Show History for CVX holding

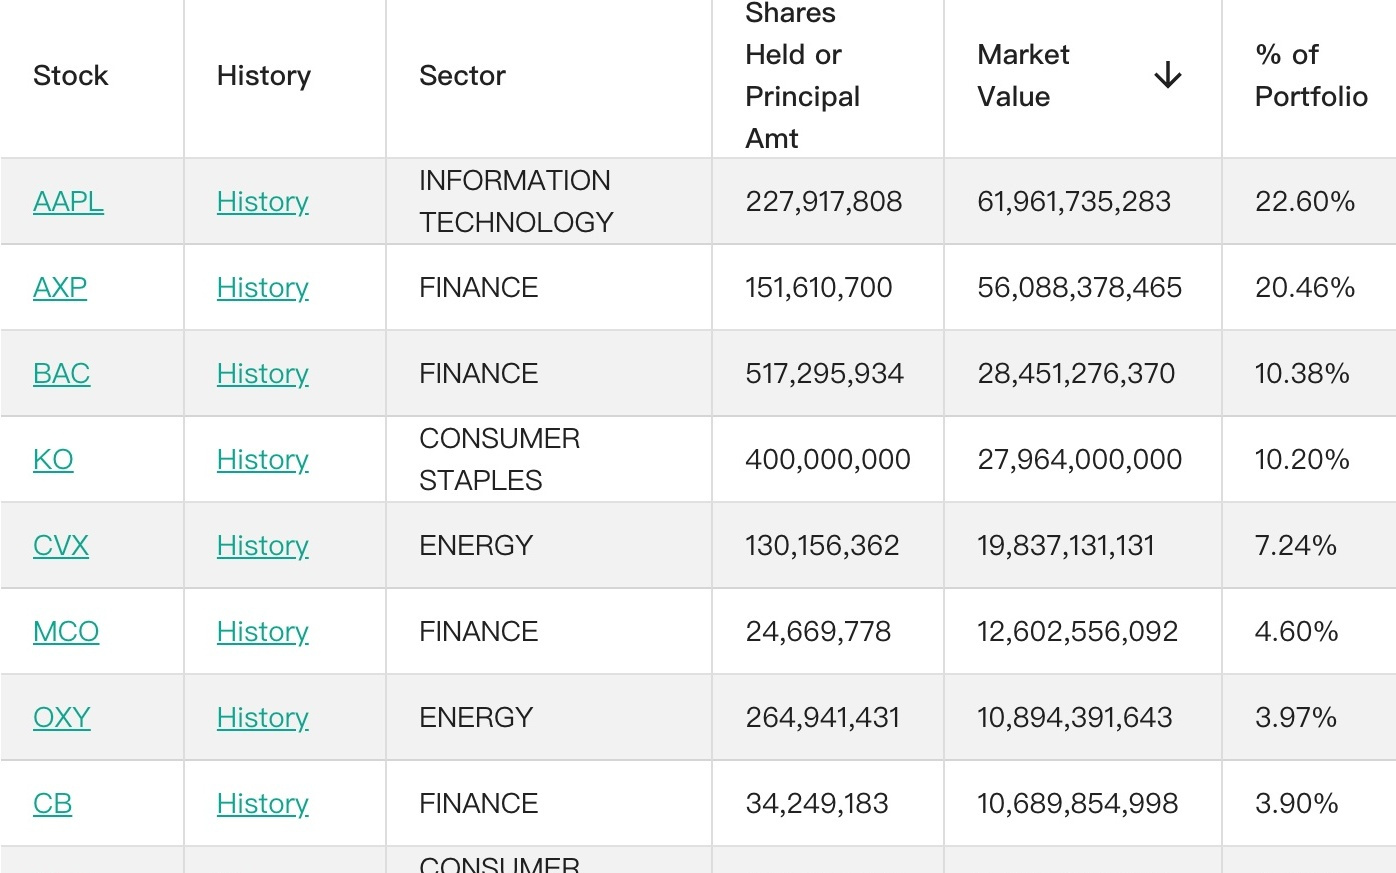pos(262,546)
